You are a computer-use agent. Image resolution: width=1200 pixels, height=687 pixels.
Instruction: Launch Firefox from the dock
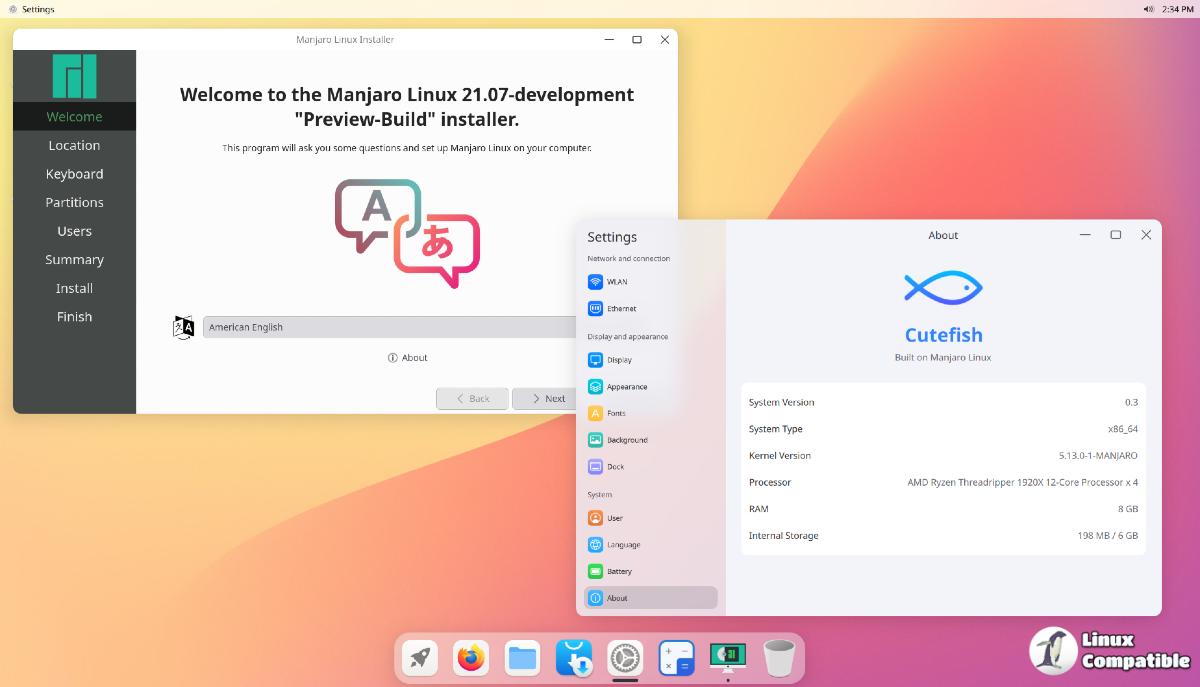point(470,658)
